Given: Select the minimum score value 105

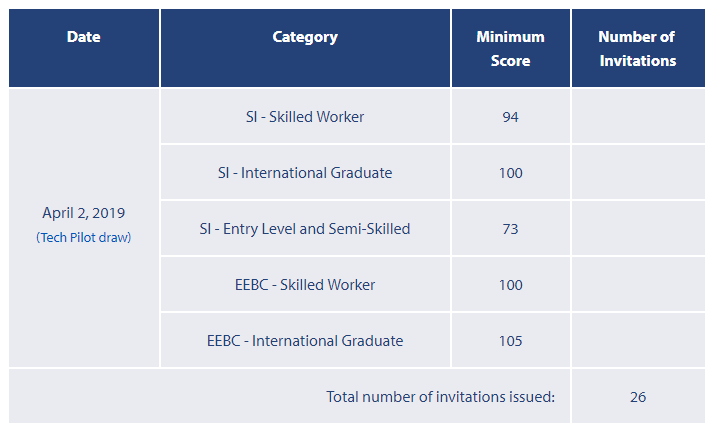Looking at the screenshot, I should (510, 341).
